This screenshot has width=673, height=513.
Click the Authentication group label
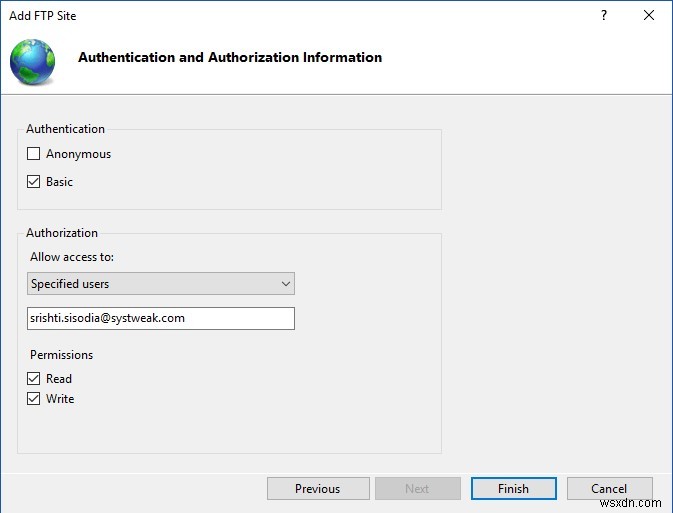(65, 129)
